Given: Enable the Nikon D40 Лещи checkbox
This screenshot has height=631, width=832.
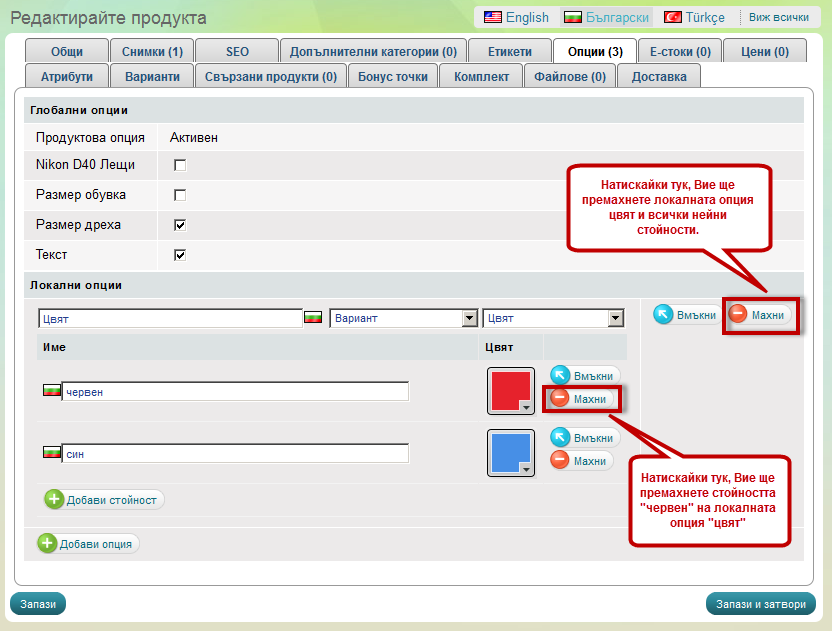Looking at the screenshot, I should point(181,164).
